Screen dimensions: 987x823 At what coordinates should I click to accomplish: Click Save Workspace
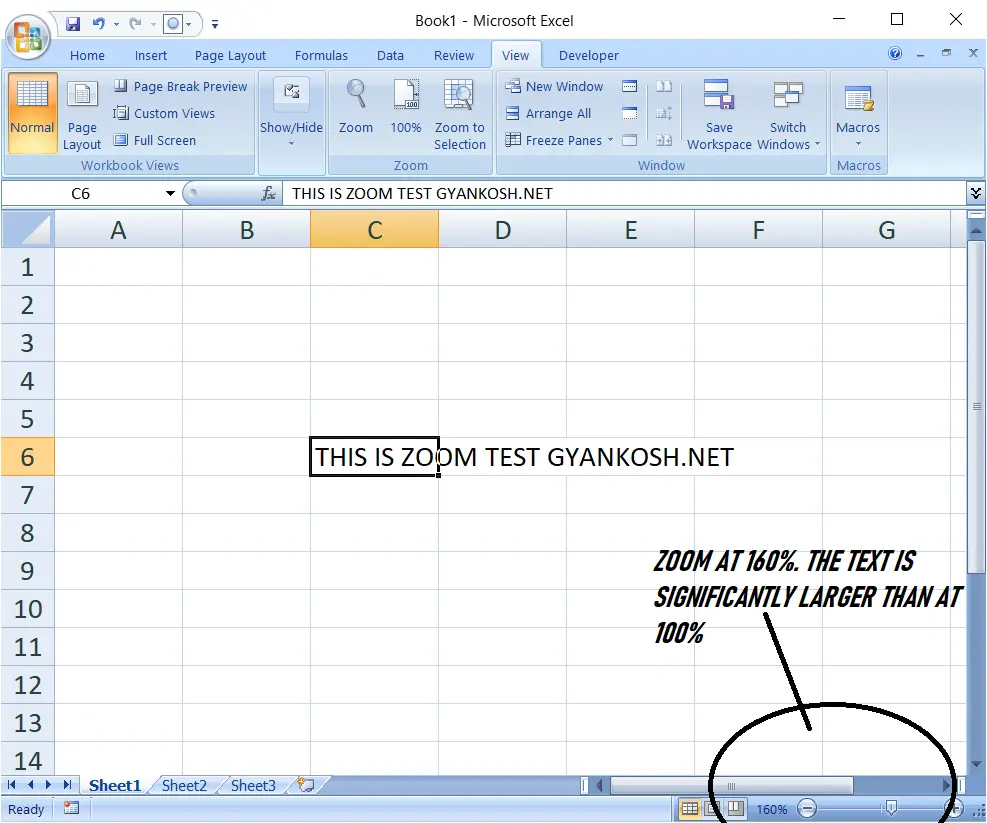tap(719, 115)
